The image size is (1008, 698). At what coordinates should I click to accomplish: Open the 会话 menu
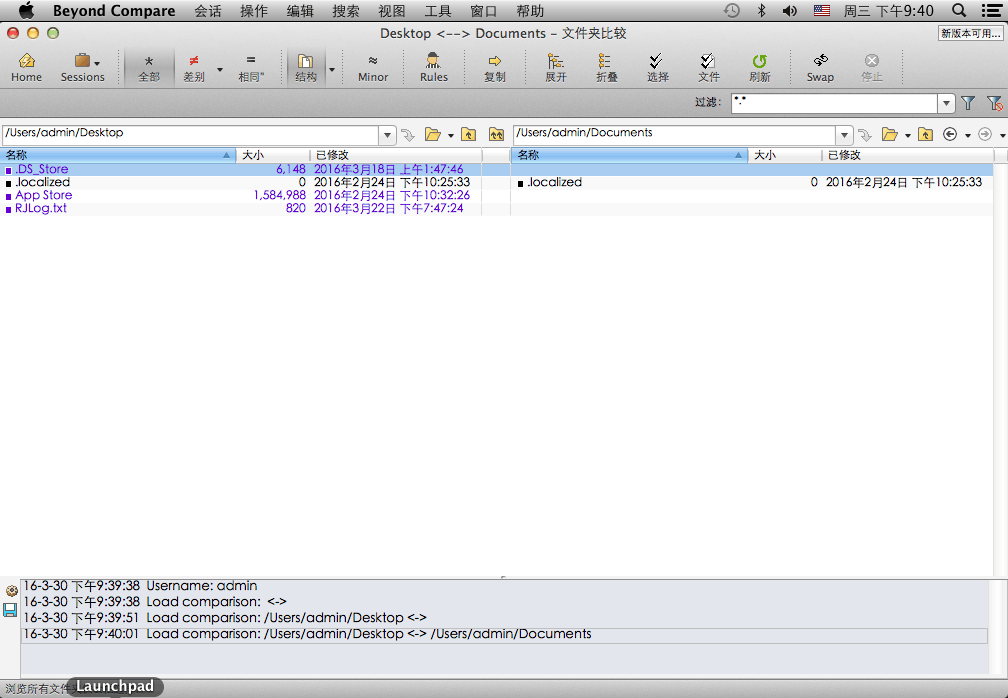pos(208,10)
